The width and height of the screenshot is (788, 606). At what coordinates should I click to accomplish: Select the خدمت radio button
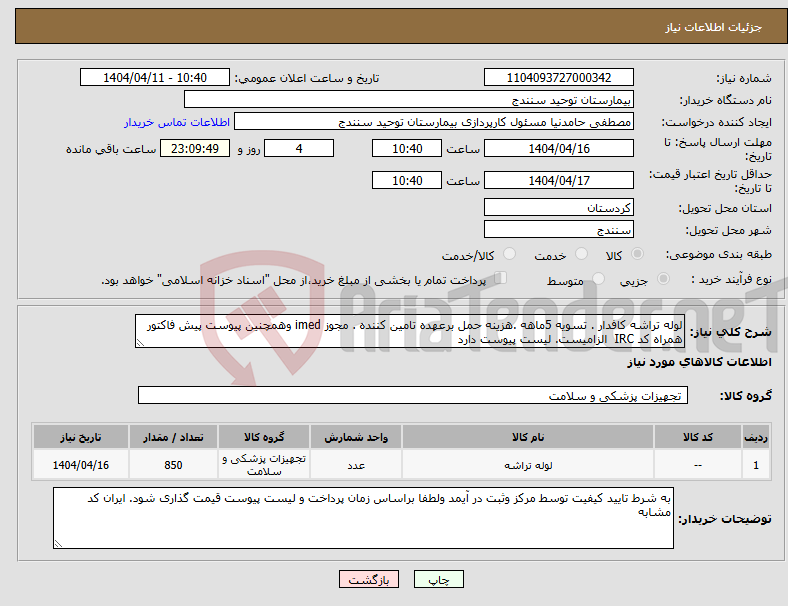tap(581, 254)
